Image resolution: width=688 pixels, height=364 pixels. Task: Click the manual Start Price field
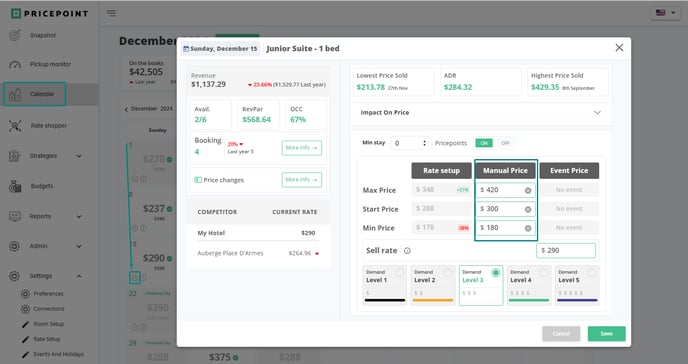click(505, 209)
